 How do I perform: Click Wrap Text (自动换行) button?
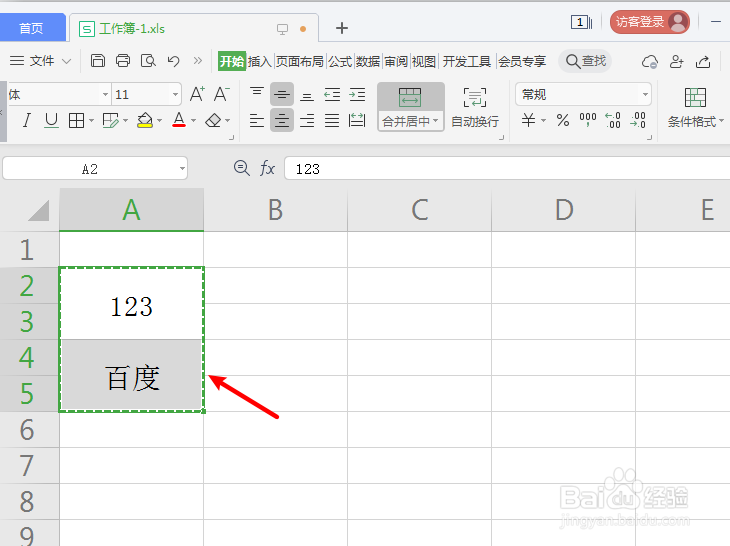475,108
